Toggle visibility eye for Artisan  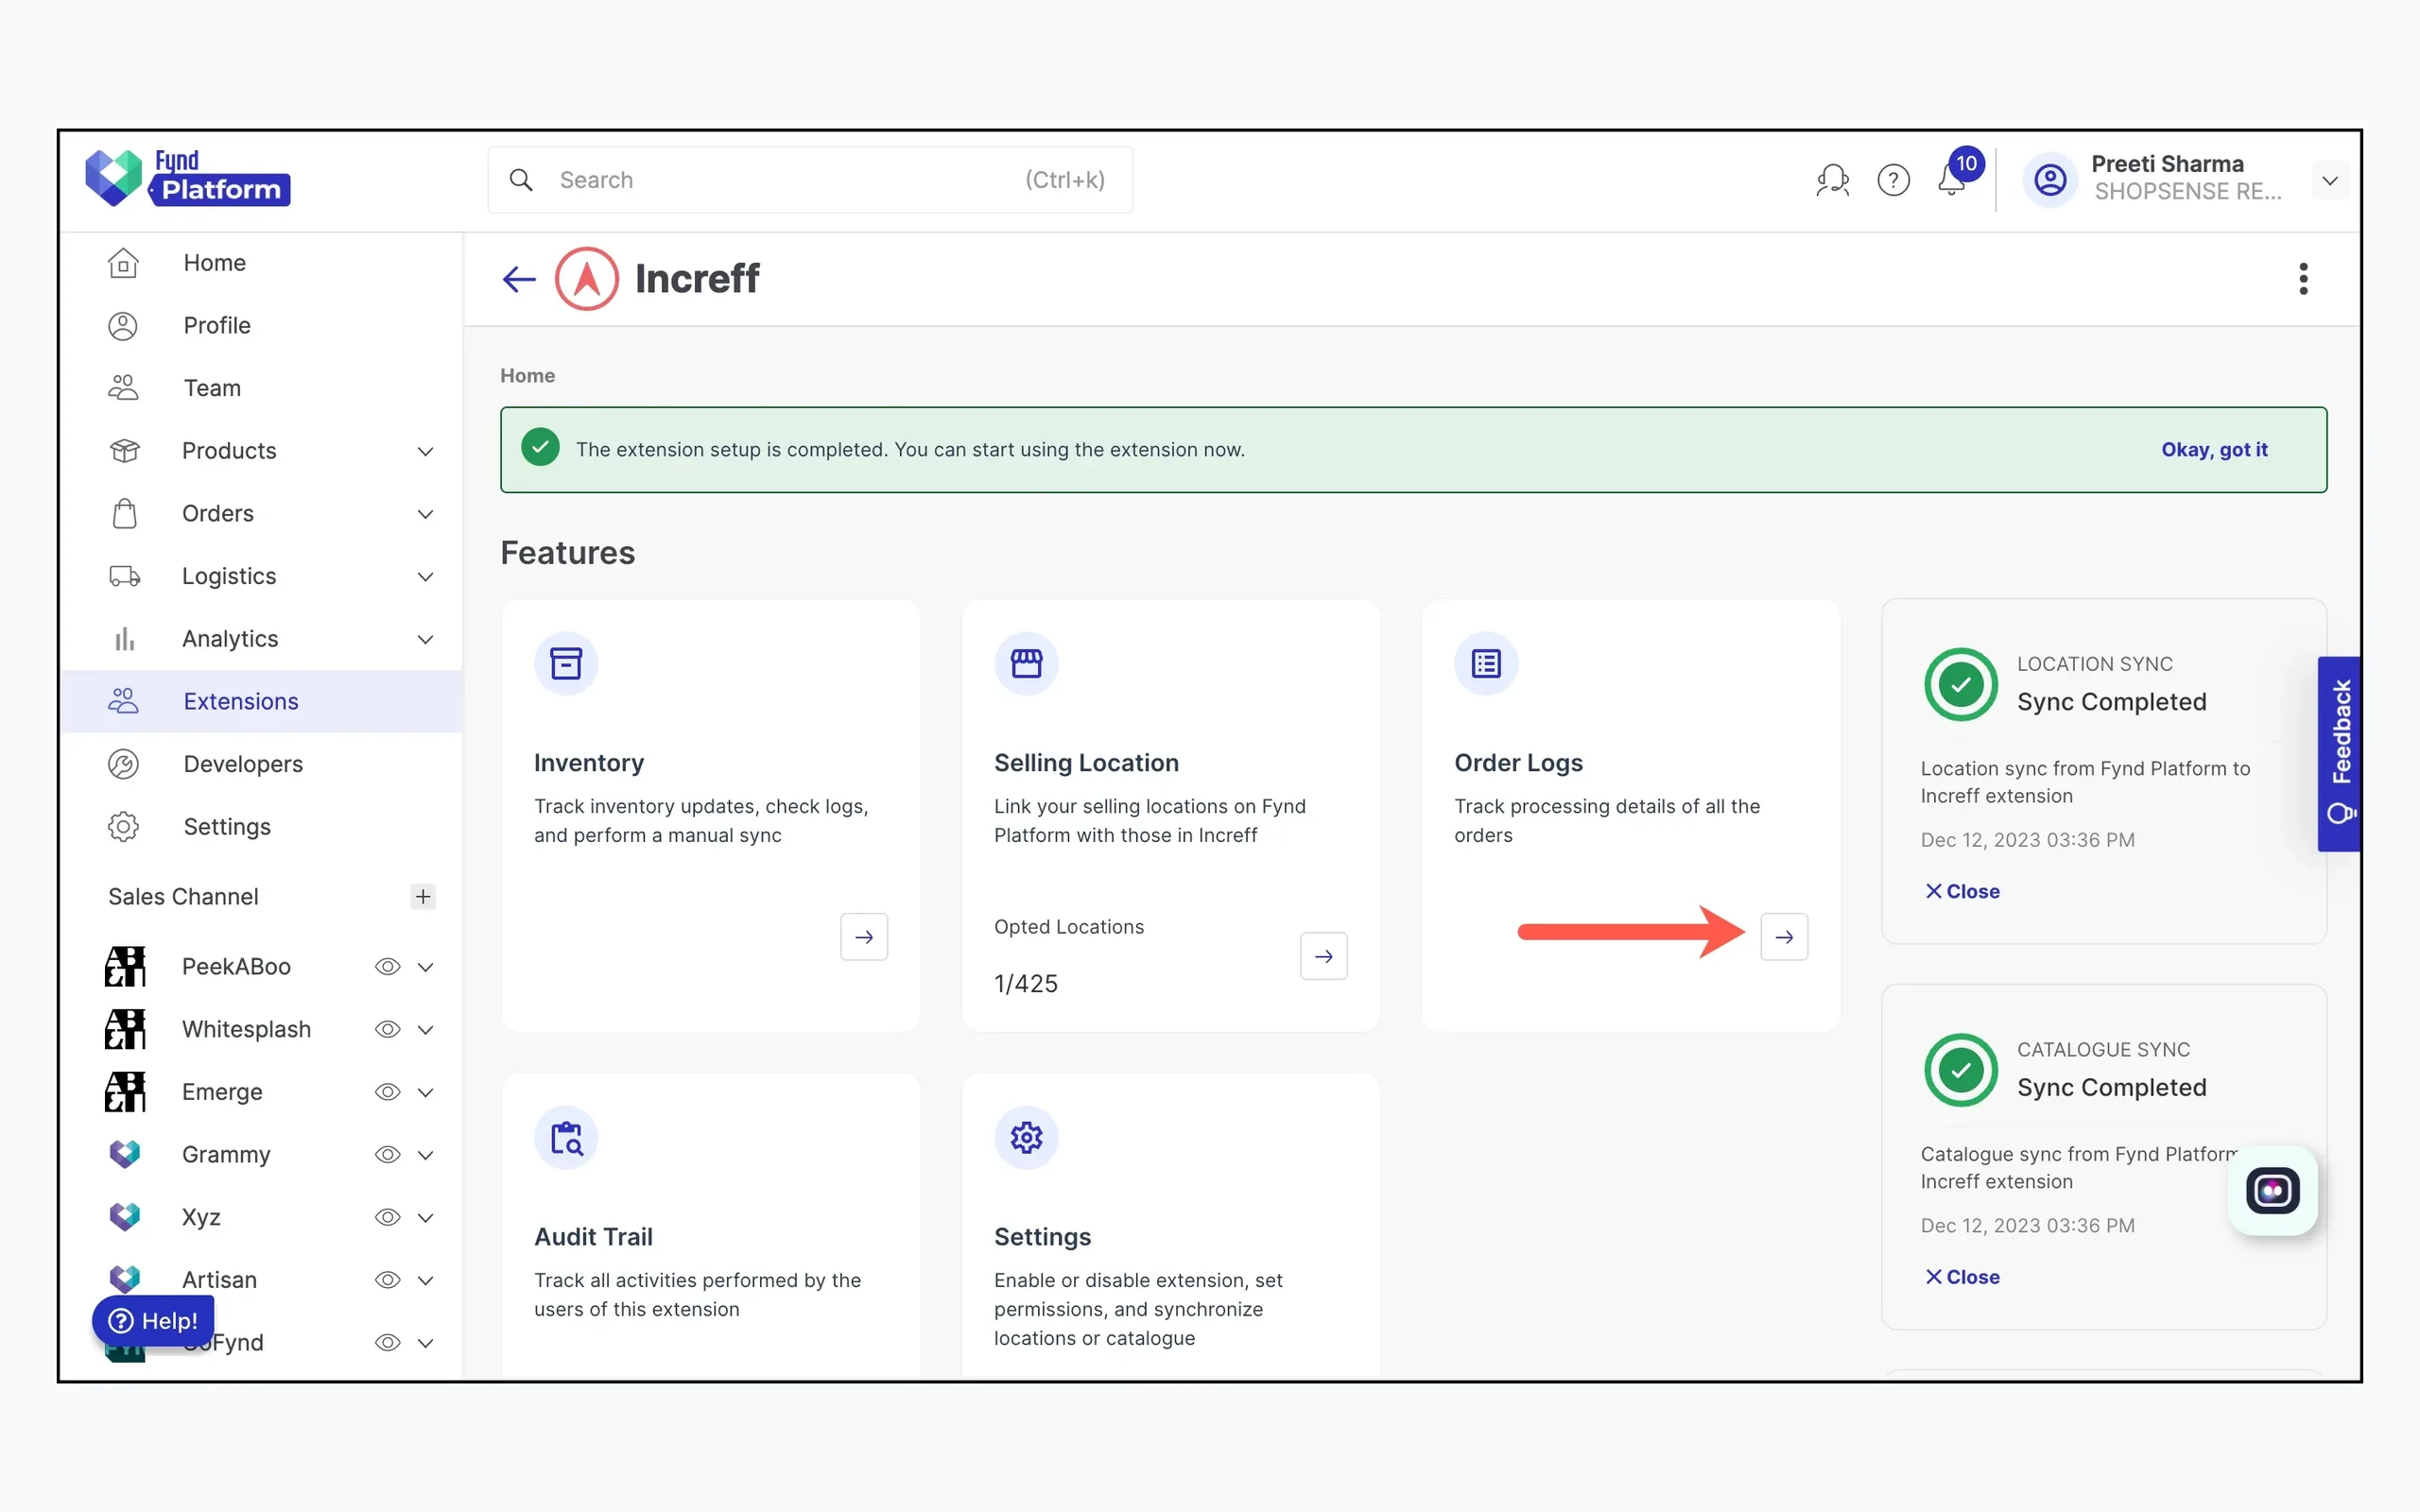pyautogui.click(x=387, y=1280)
